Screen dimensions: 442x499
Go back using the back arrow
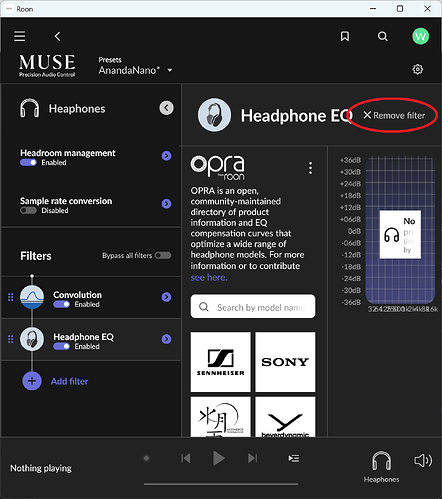point(58,36)
